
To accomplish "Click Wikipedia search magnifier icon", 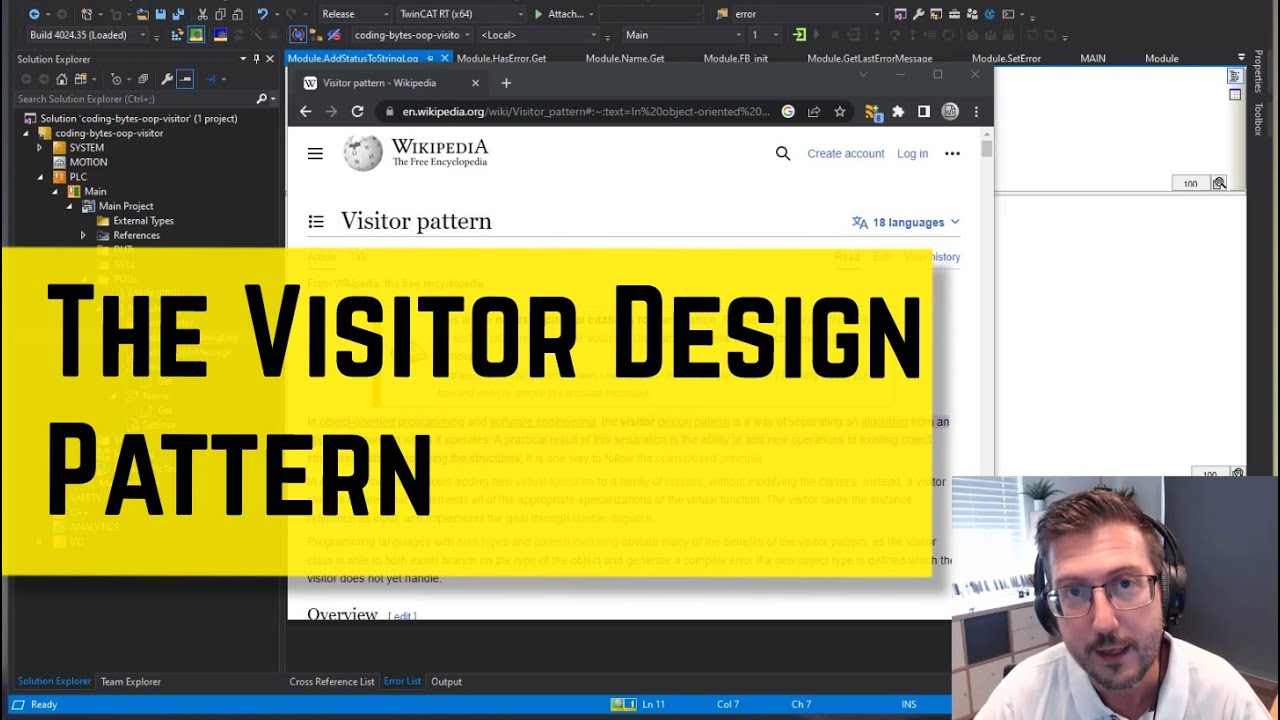I will pyautogui.click(x=783, y=153).
